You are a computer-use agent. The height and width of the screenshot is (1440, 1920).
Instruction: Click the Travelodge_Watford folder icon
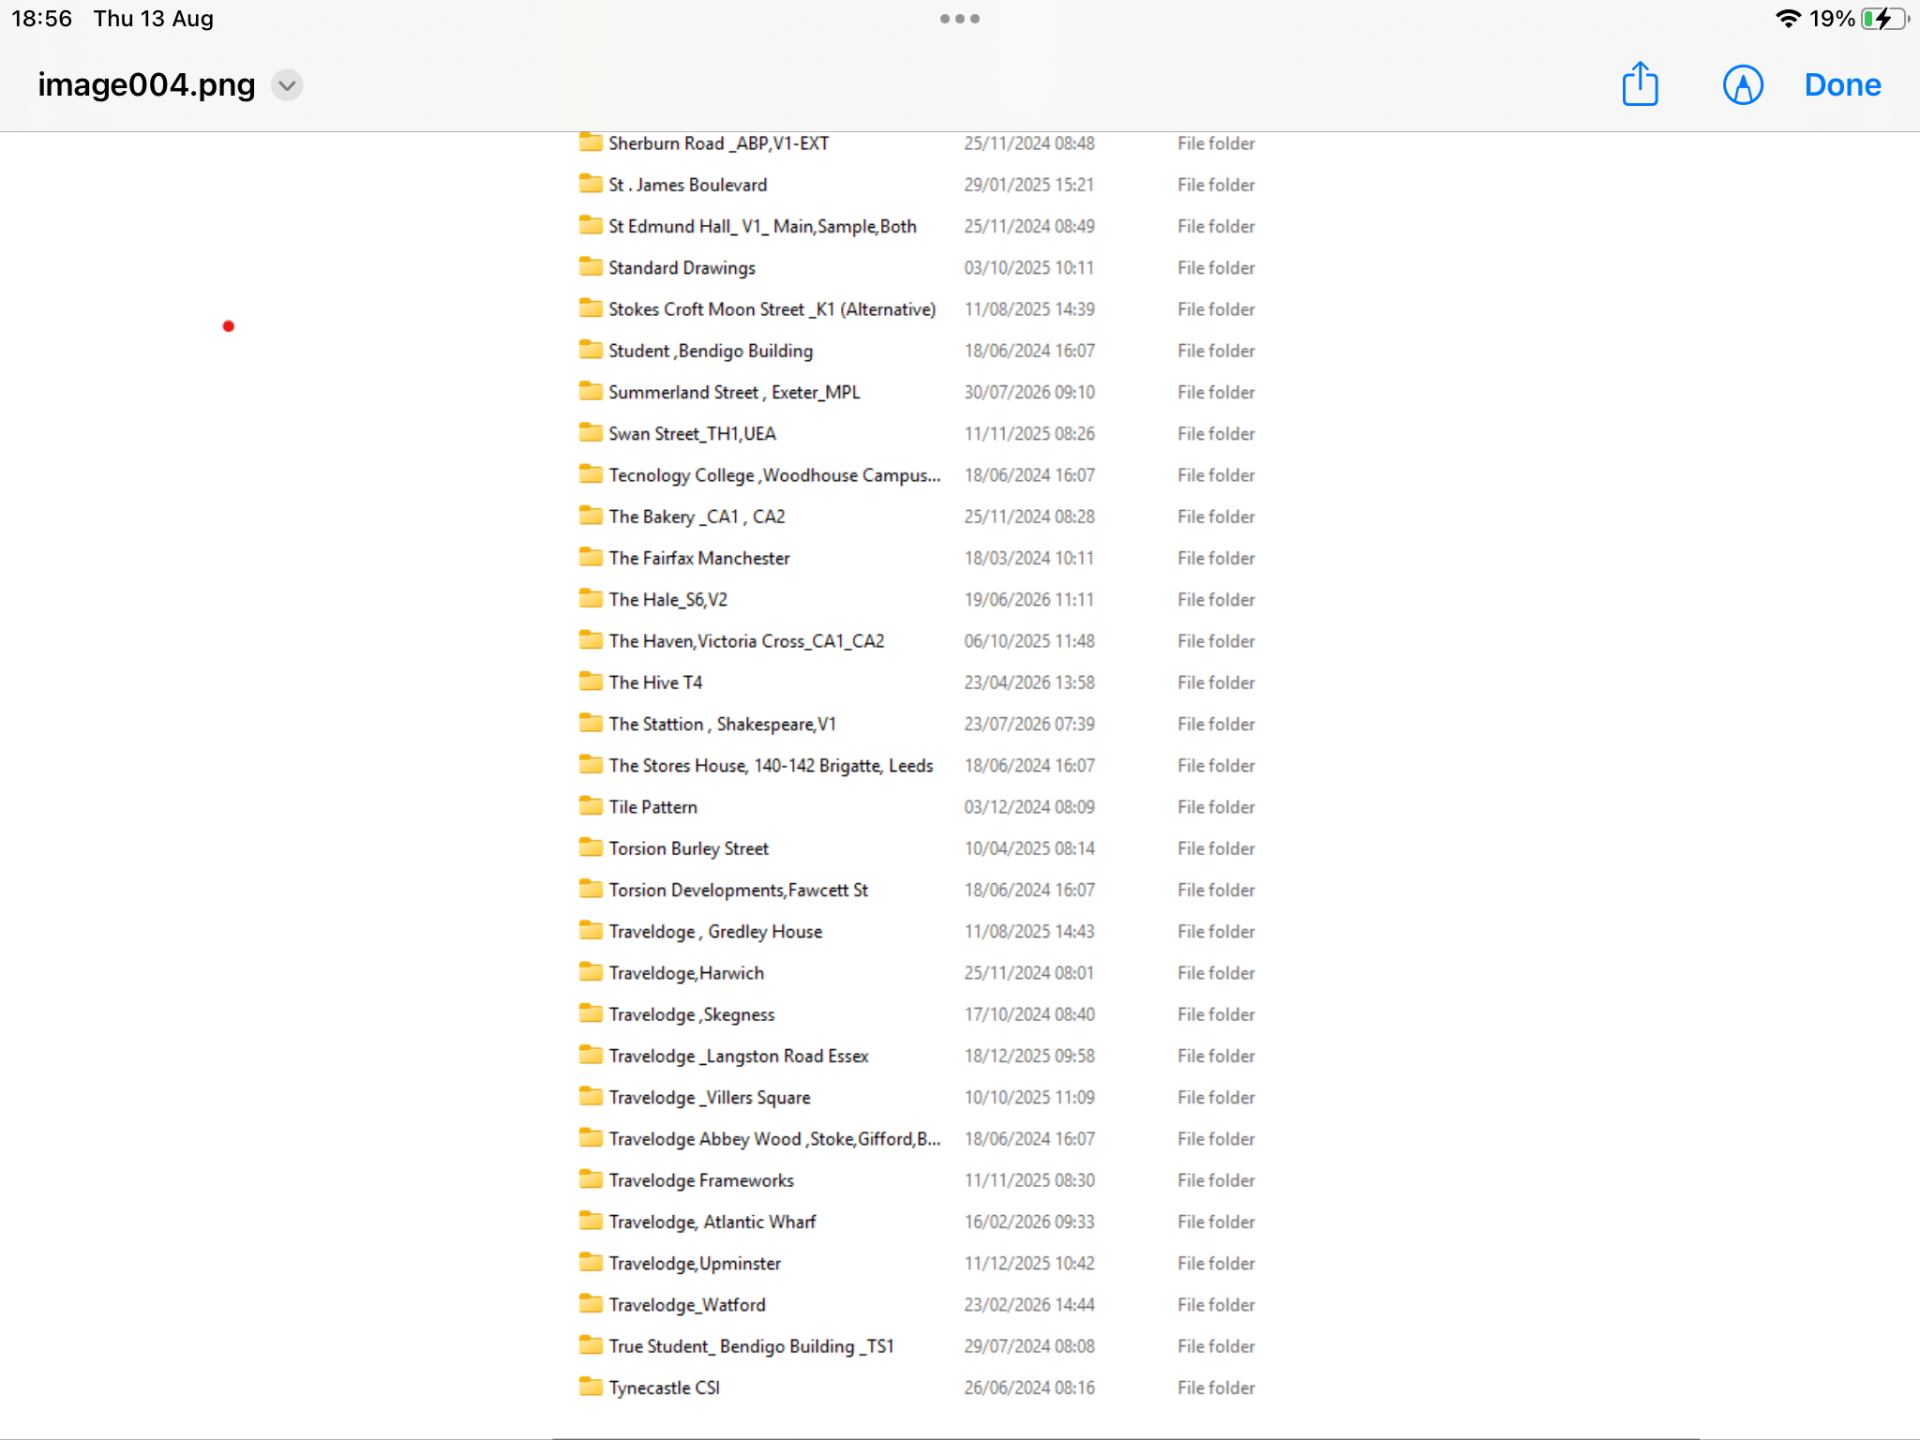pos(591,1304)
